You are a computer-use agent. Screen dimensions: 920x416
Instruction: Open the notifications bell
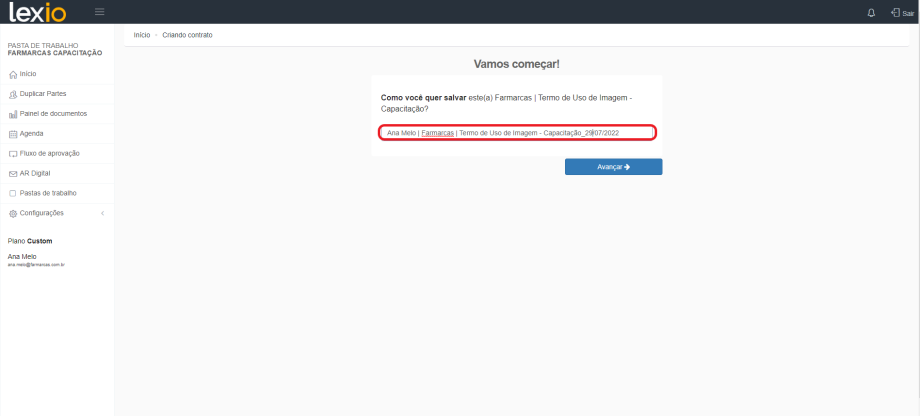[871, 13]
